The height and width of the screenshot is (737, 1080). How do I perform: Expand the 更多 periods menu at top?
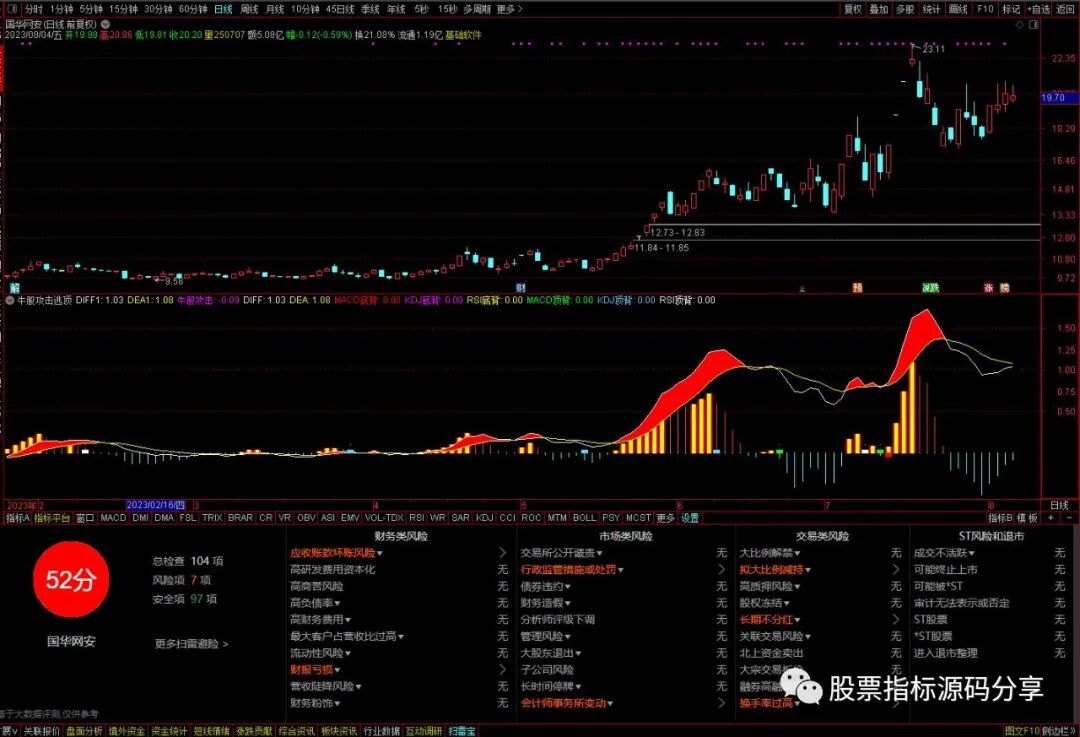click(x=509, y=9)
